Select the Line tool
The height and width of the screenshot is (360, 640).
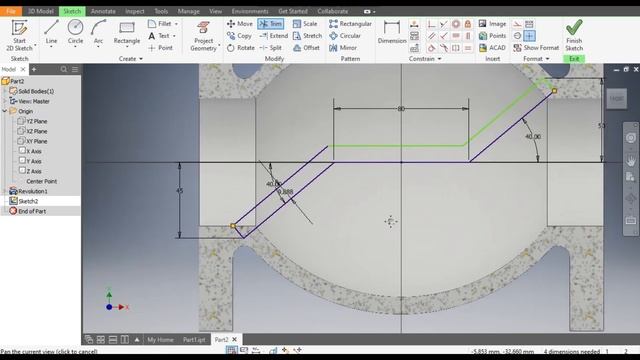pyautogui.click(x=51, y=33)
